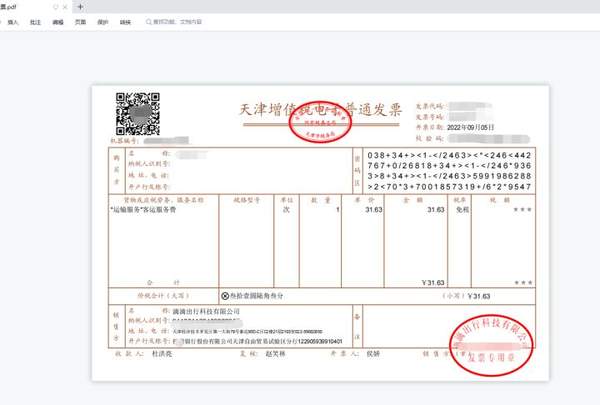The height and width of the screenshot is (405, 600).
Task: Click the invoice date 2022年09月05日
Action: click(x=470, y=127)
